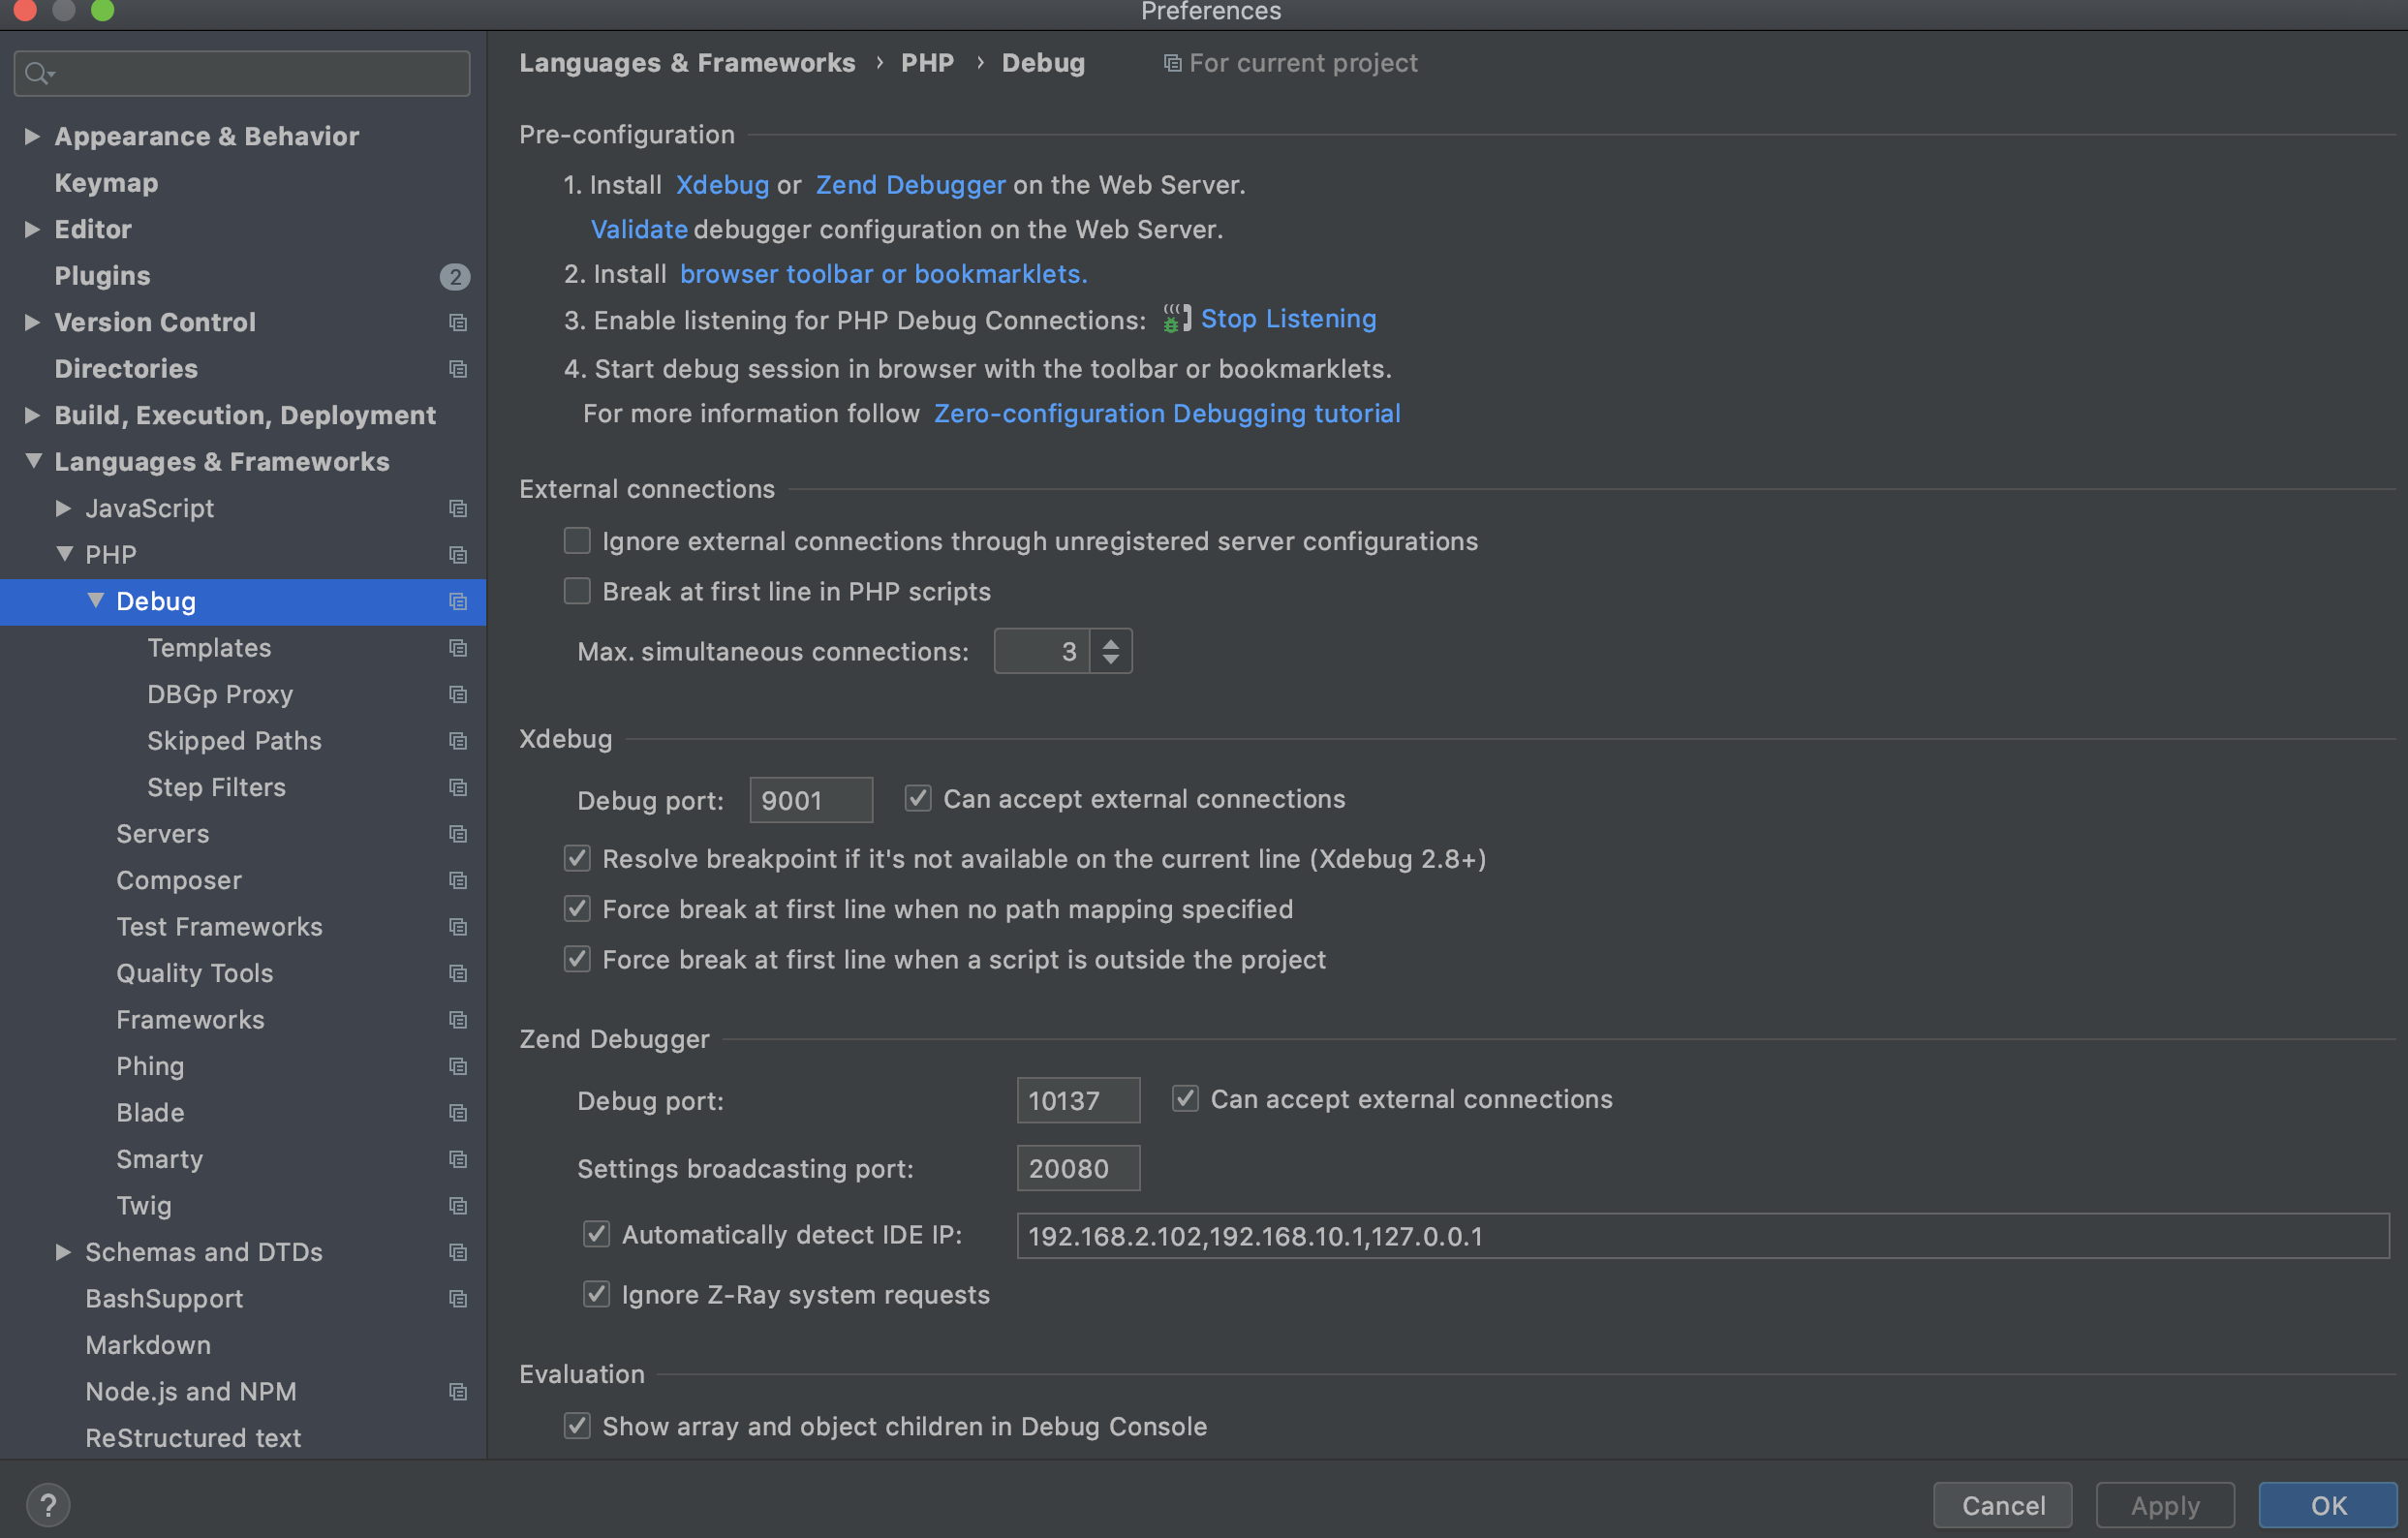
Task: Click project-level icon beside Version Control
Action: click(x=458, y=323)
